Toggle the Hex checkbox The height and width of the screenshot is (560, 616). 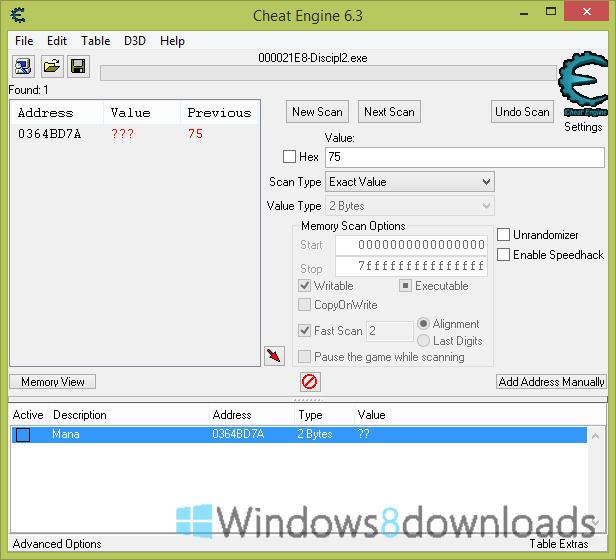[x=290, y=156]
